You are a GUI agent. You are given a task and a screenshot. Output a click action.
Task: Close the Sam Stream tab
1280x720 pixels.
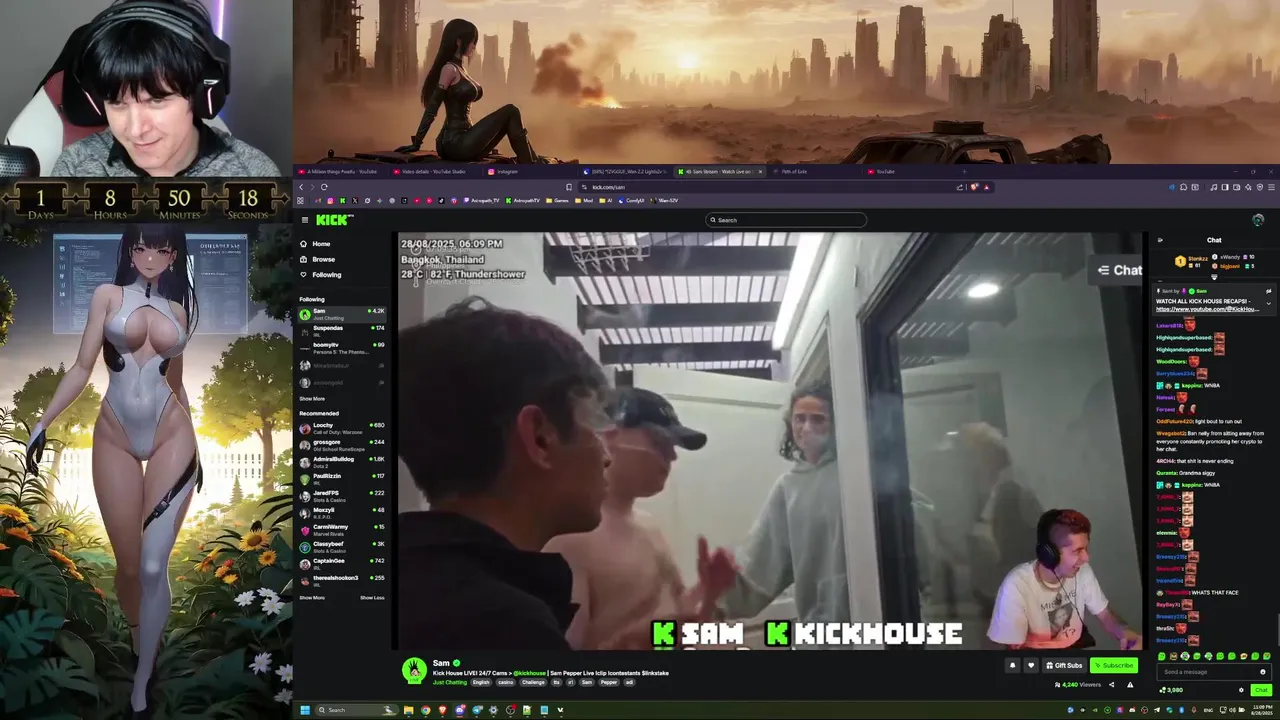(x=760, y=171)
